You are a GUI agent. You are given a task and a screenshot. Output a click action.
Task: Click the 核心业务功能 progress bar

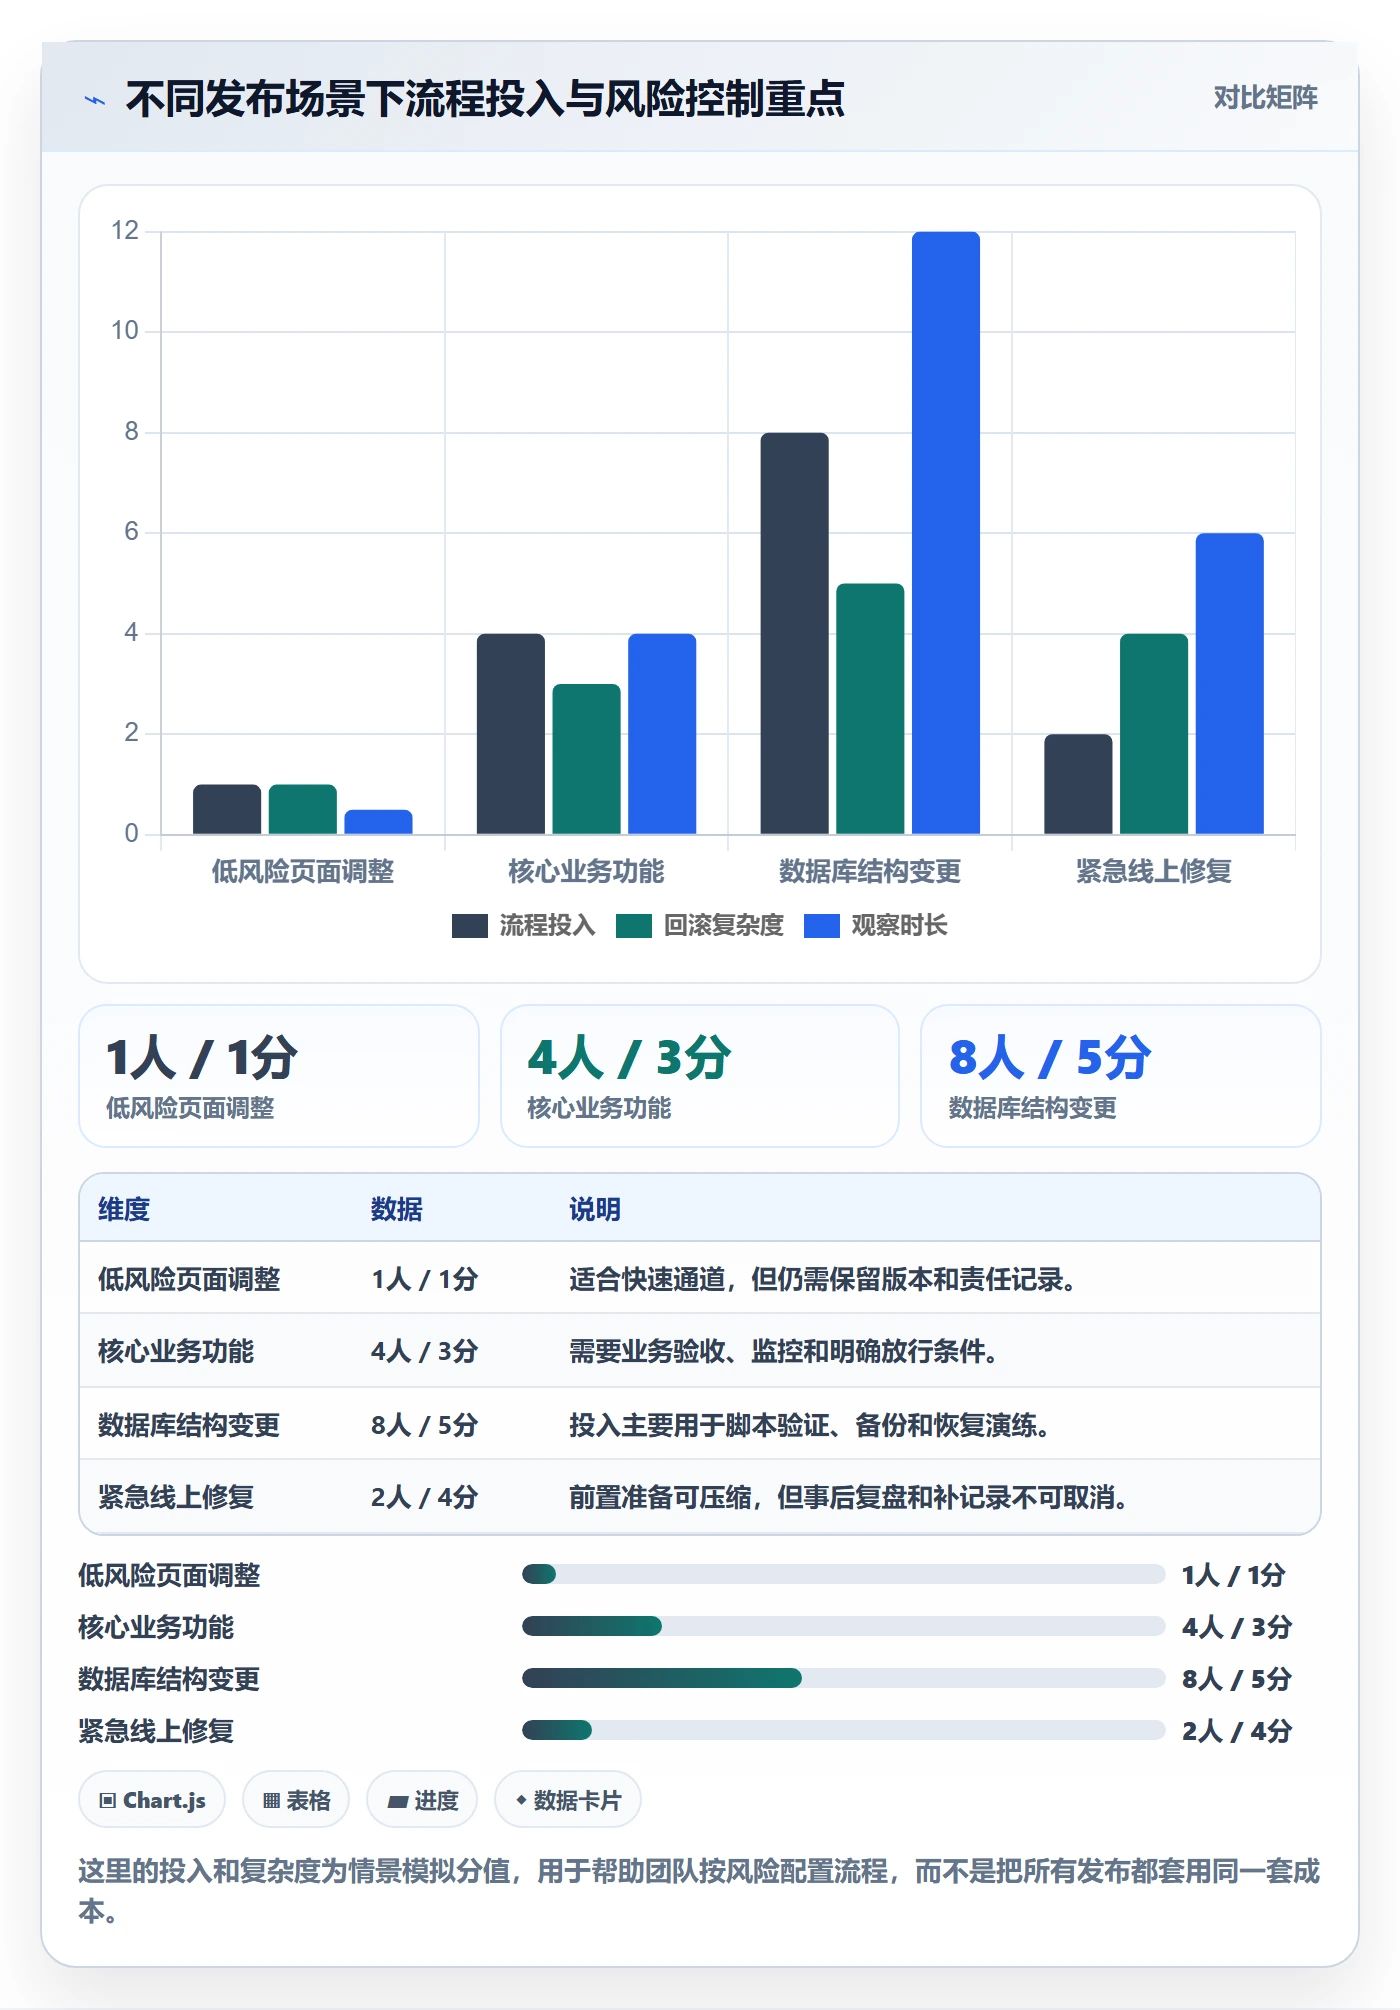point(843,1626)
